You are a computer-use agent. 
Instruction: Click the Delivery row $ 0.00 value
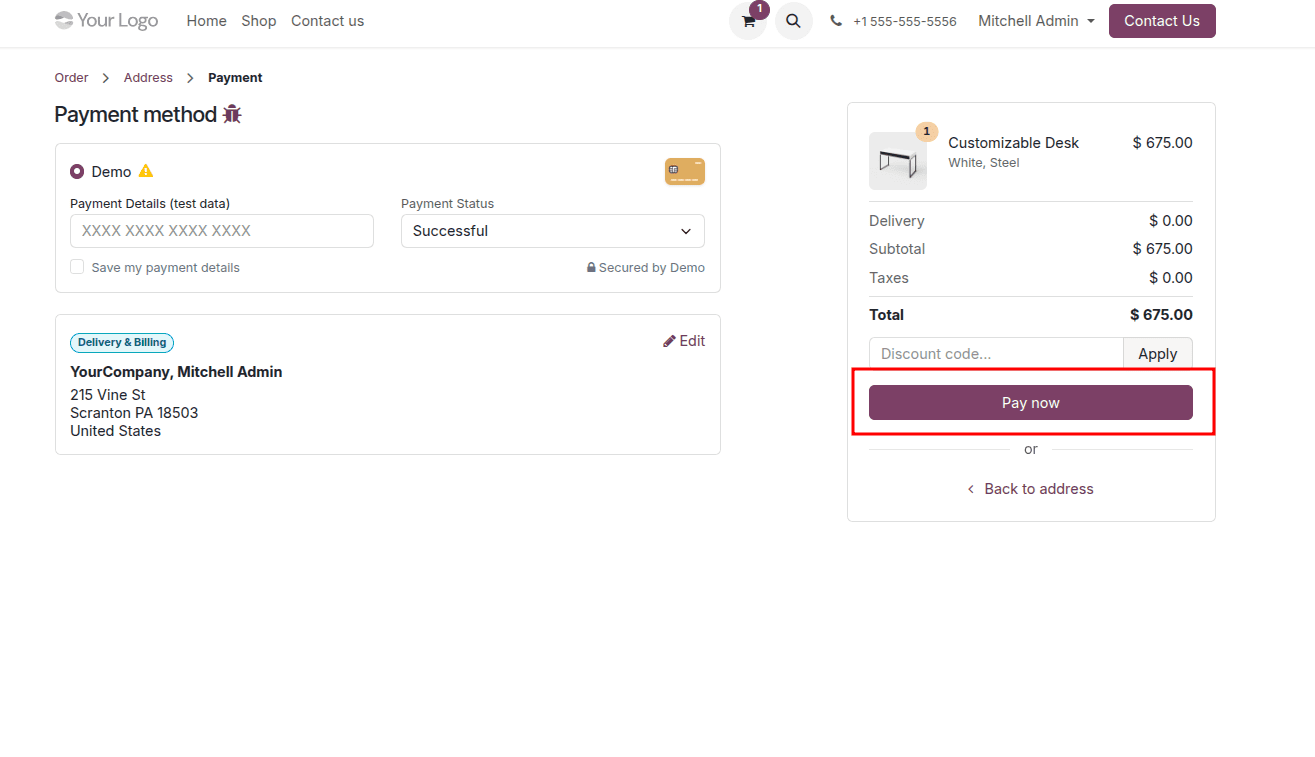point(1171,221)
